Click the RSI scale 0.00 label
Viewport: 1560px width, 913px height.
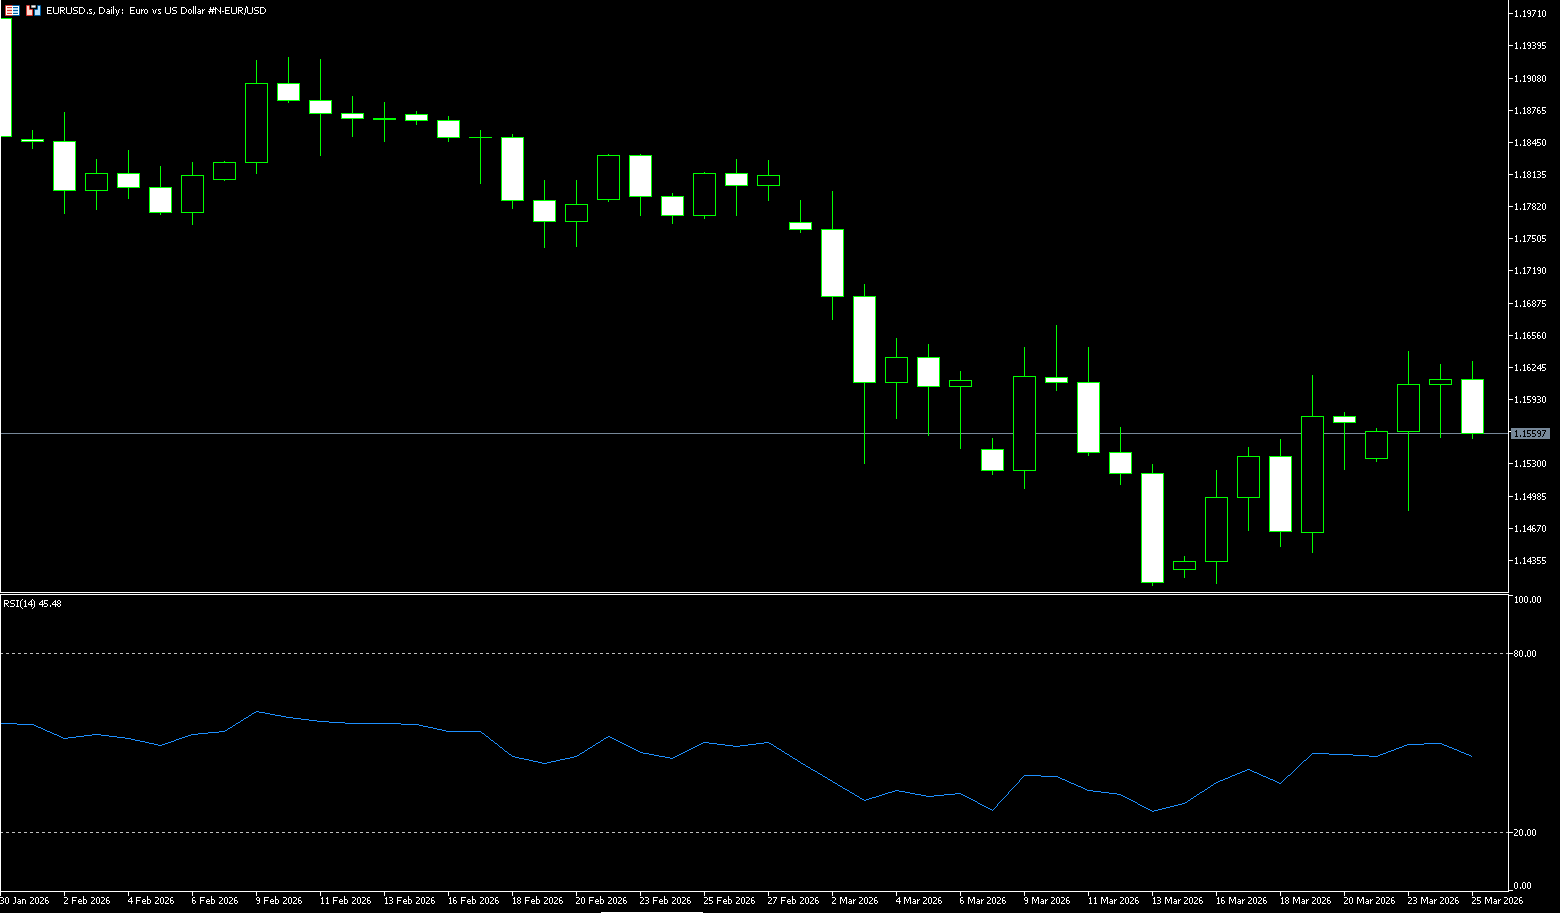point(1522,886)
